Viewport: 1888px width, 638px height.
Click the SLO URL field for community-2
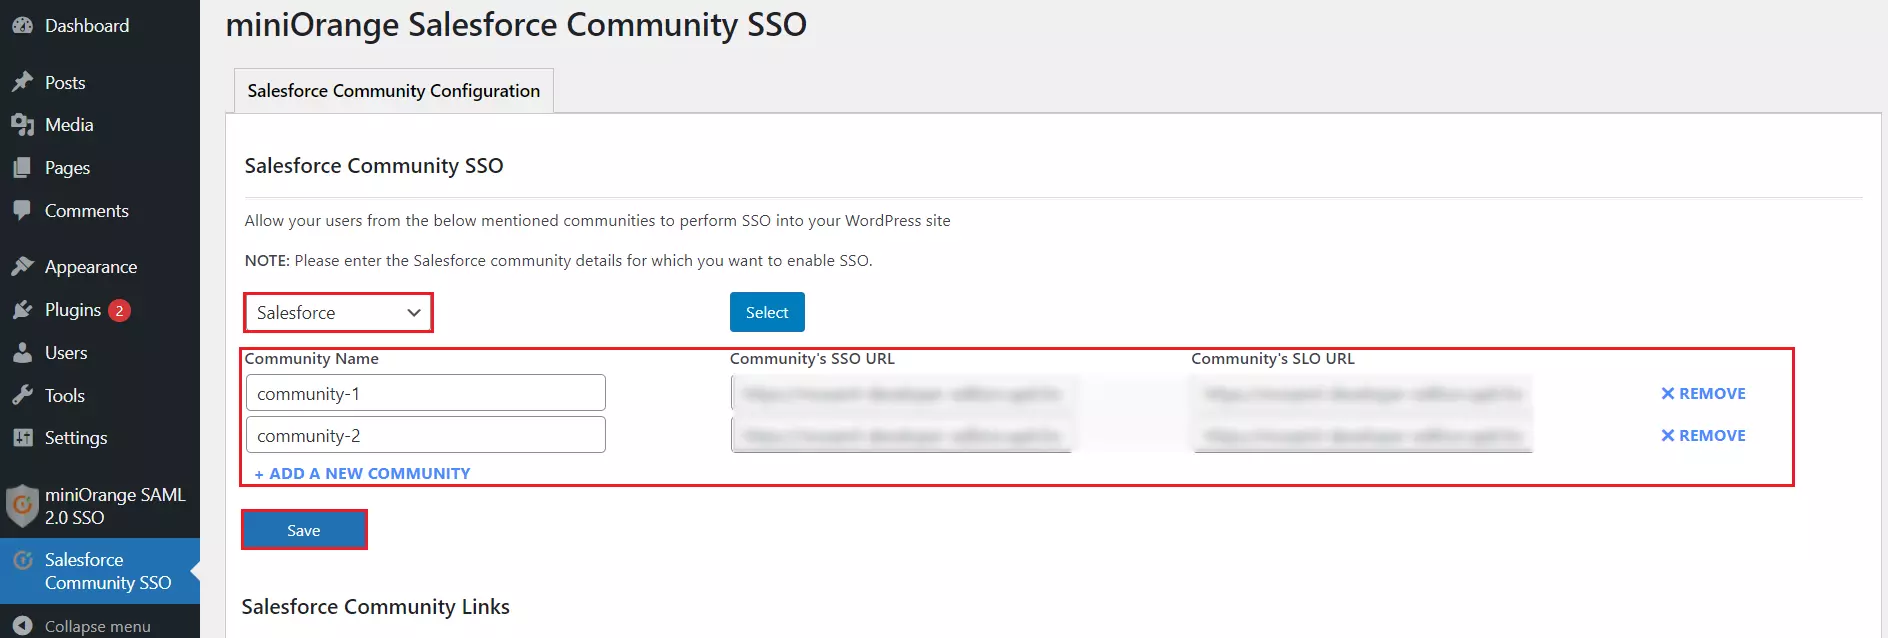point(1362,435)
